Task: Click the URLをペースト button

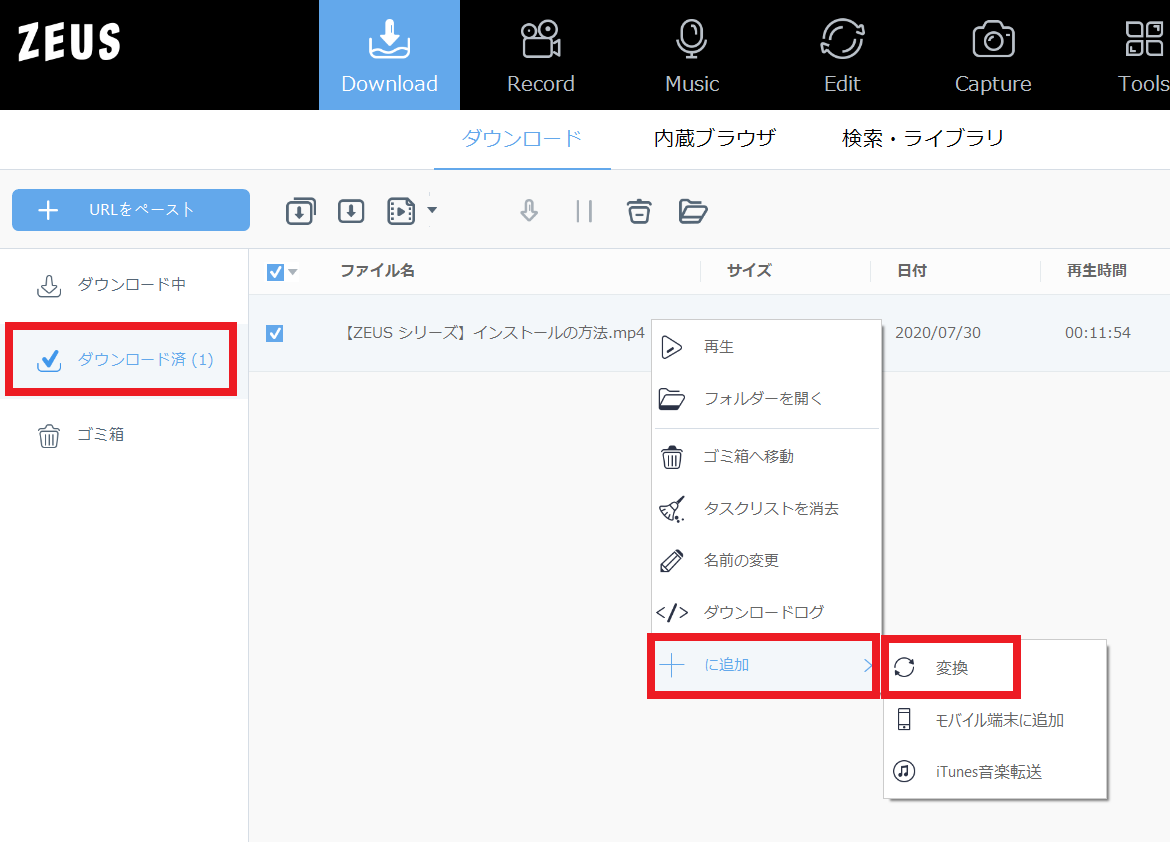Action: coord(131,210)
